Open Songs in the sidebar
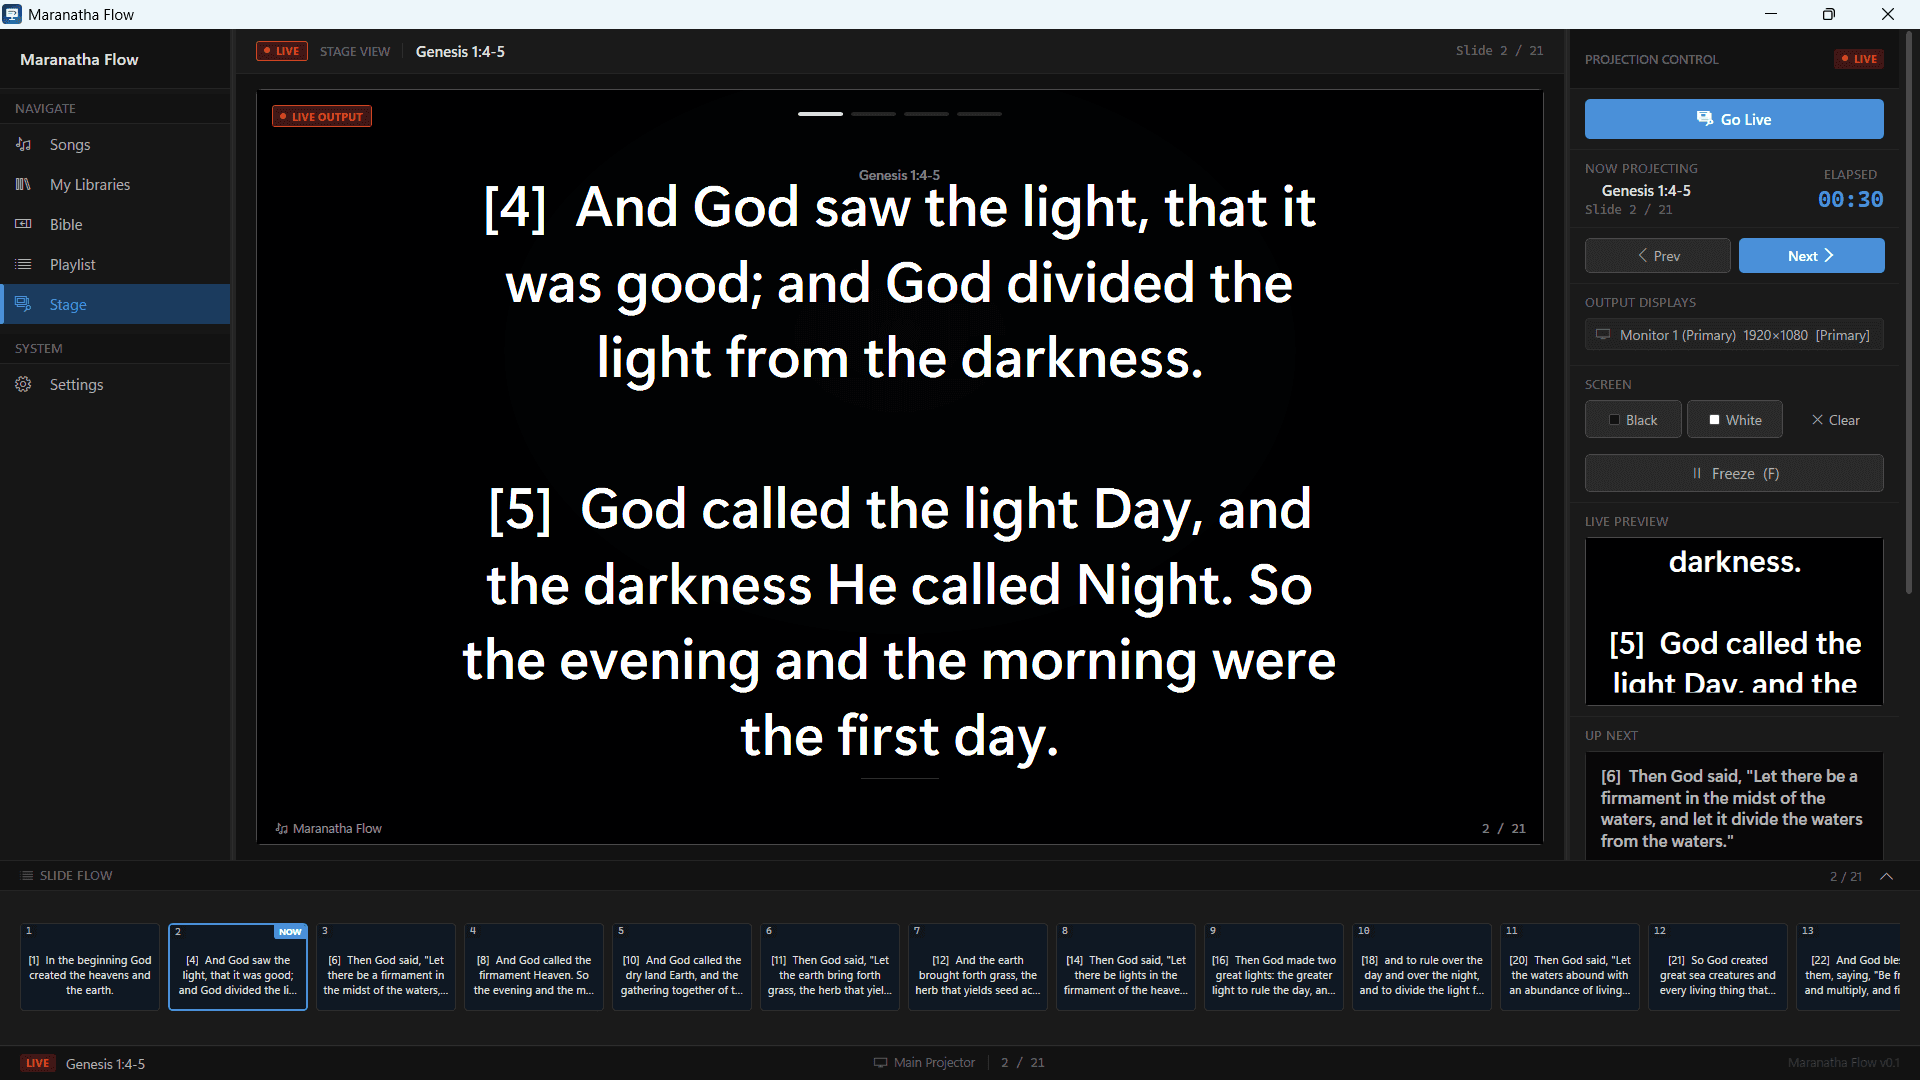The height and width of the screenshot is (1080, 1920). point(115,145)
